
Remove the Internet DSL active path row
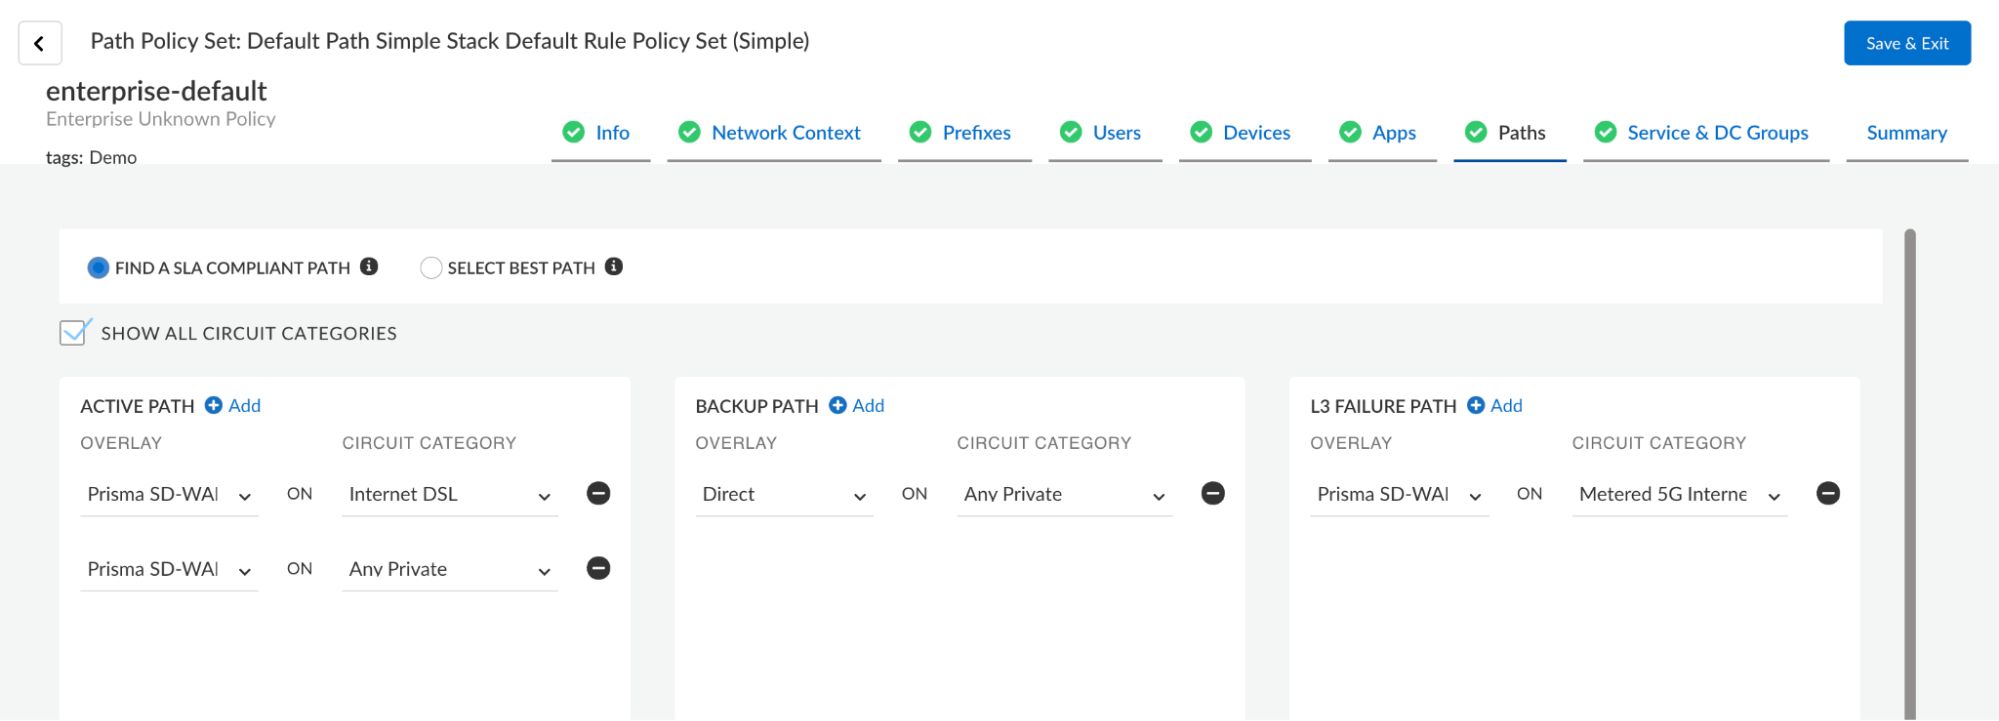pyautogui.click(x=598, y=493)
